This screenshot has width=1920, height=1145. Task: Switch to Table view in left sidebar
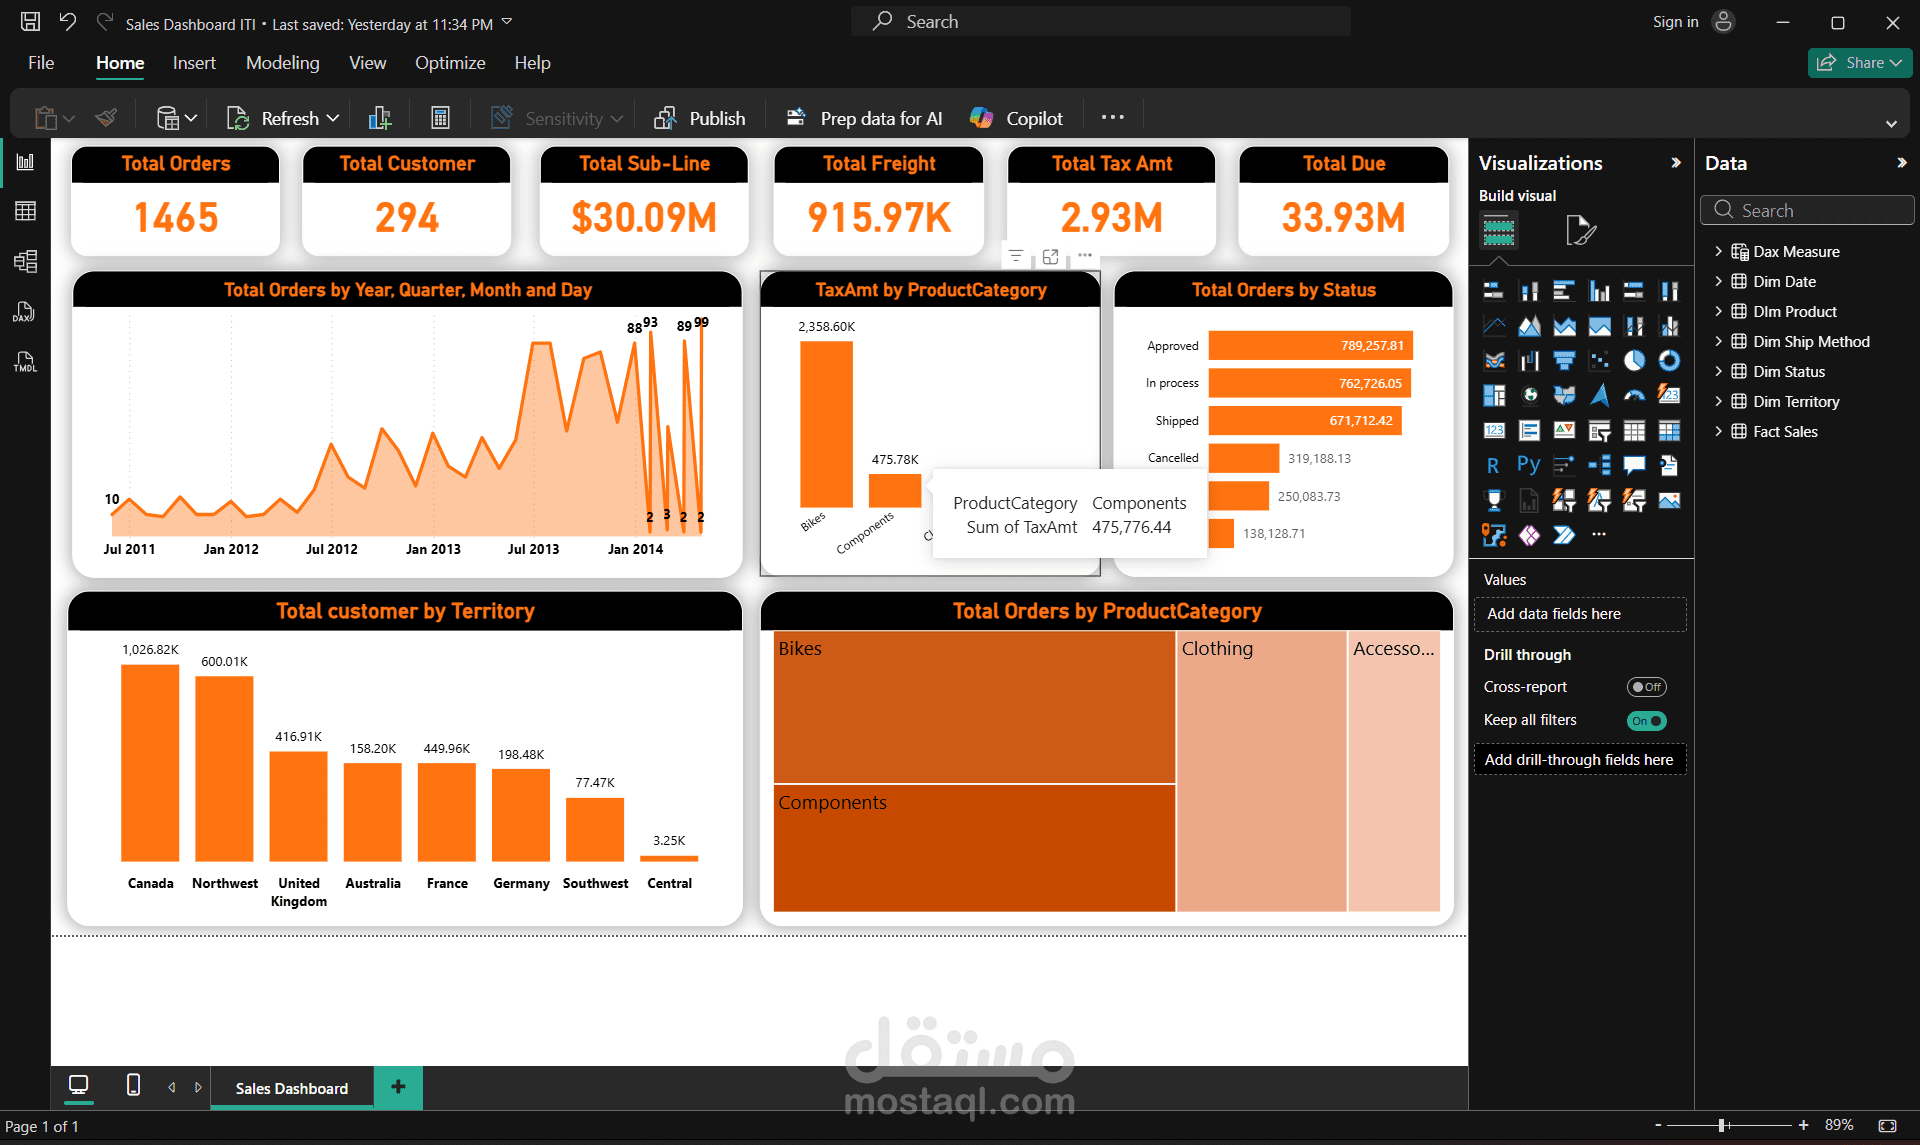pyautogui.click(x=26, y=210)
